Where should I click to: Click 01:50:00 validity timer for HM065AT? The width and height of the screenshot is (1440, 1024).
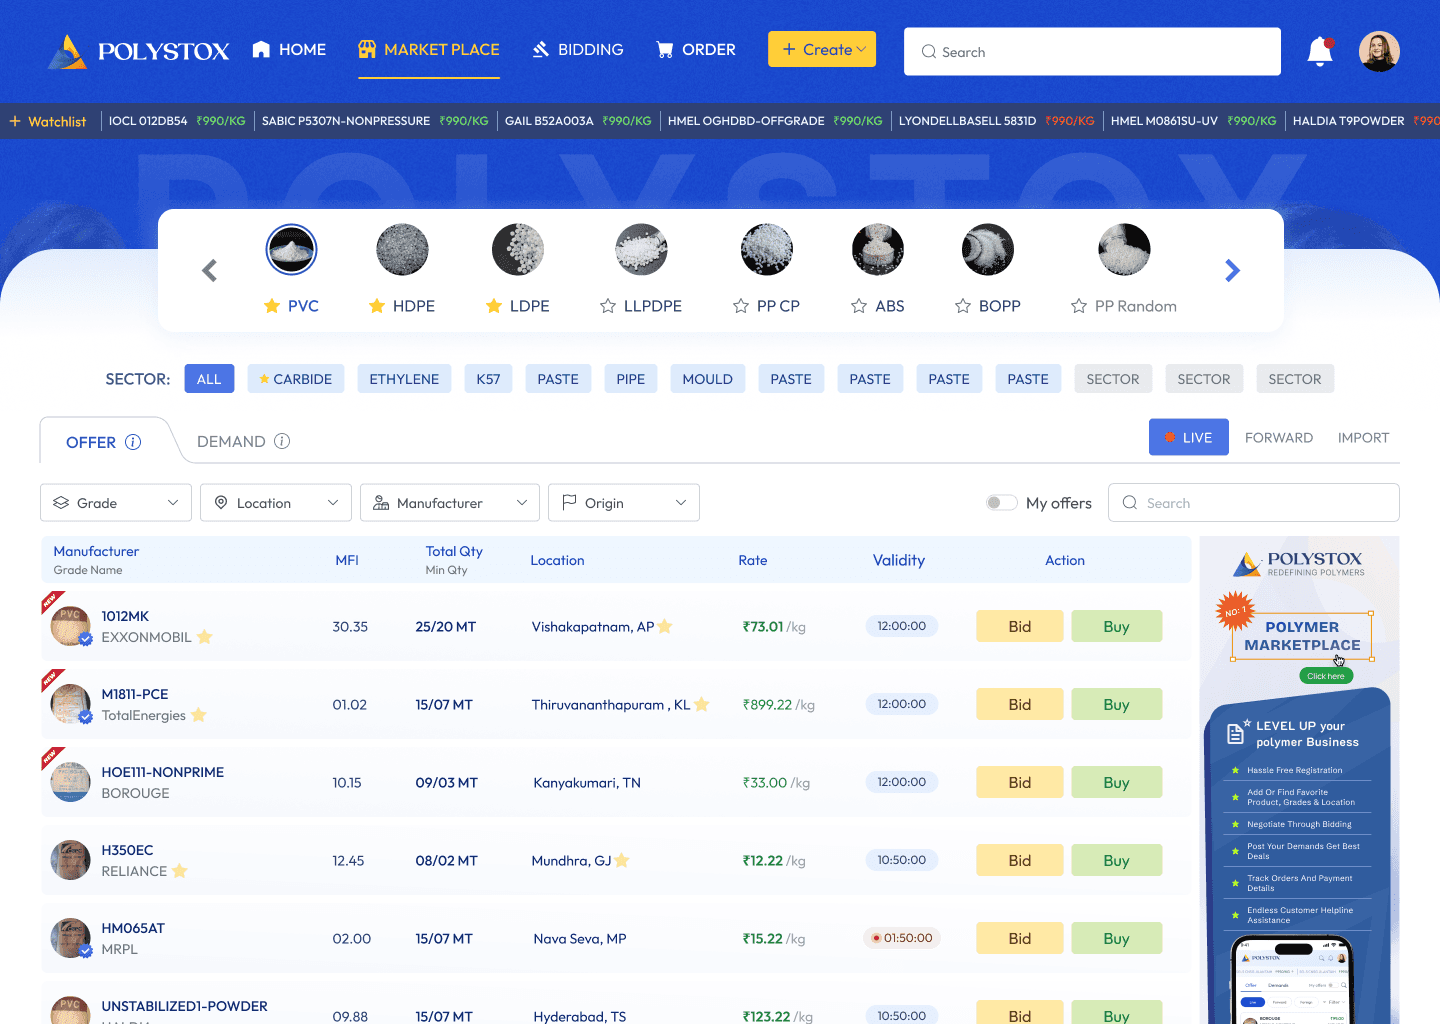tap(901, 938)
